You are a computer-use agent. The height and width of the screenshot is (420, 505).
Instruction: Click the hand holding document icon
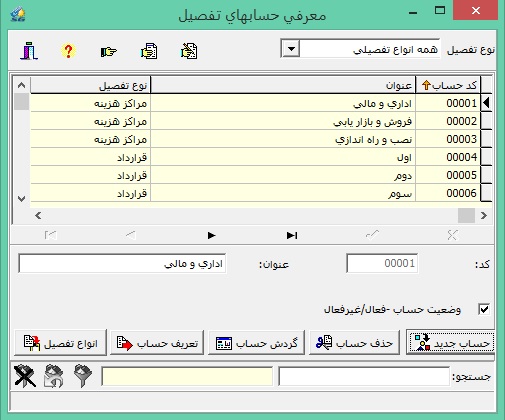click(149, 51)
